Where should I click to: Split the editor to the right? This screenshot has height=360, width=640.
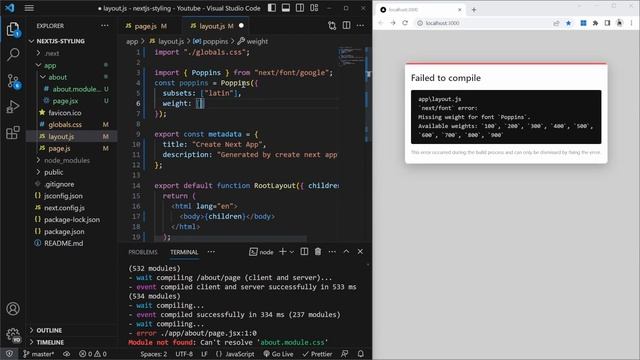pos(346,25)
